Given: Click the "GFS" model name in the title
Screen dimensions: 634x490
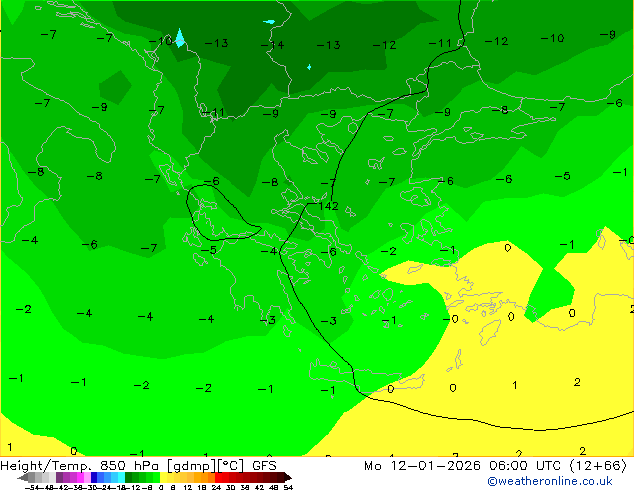Looking at the screenshot, I should coord(264,466).
